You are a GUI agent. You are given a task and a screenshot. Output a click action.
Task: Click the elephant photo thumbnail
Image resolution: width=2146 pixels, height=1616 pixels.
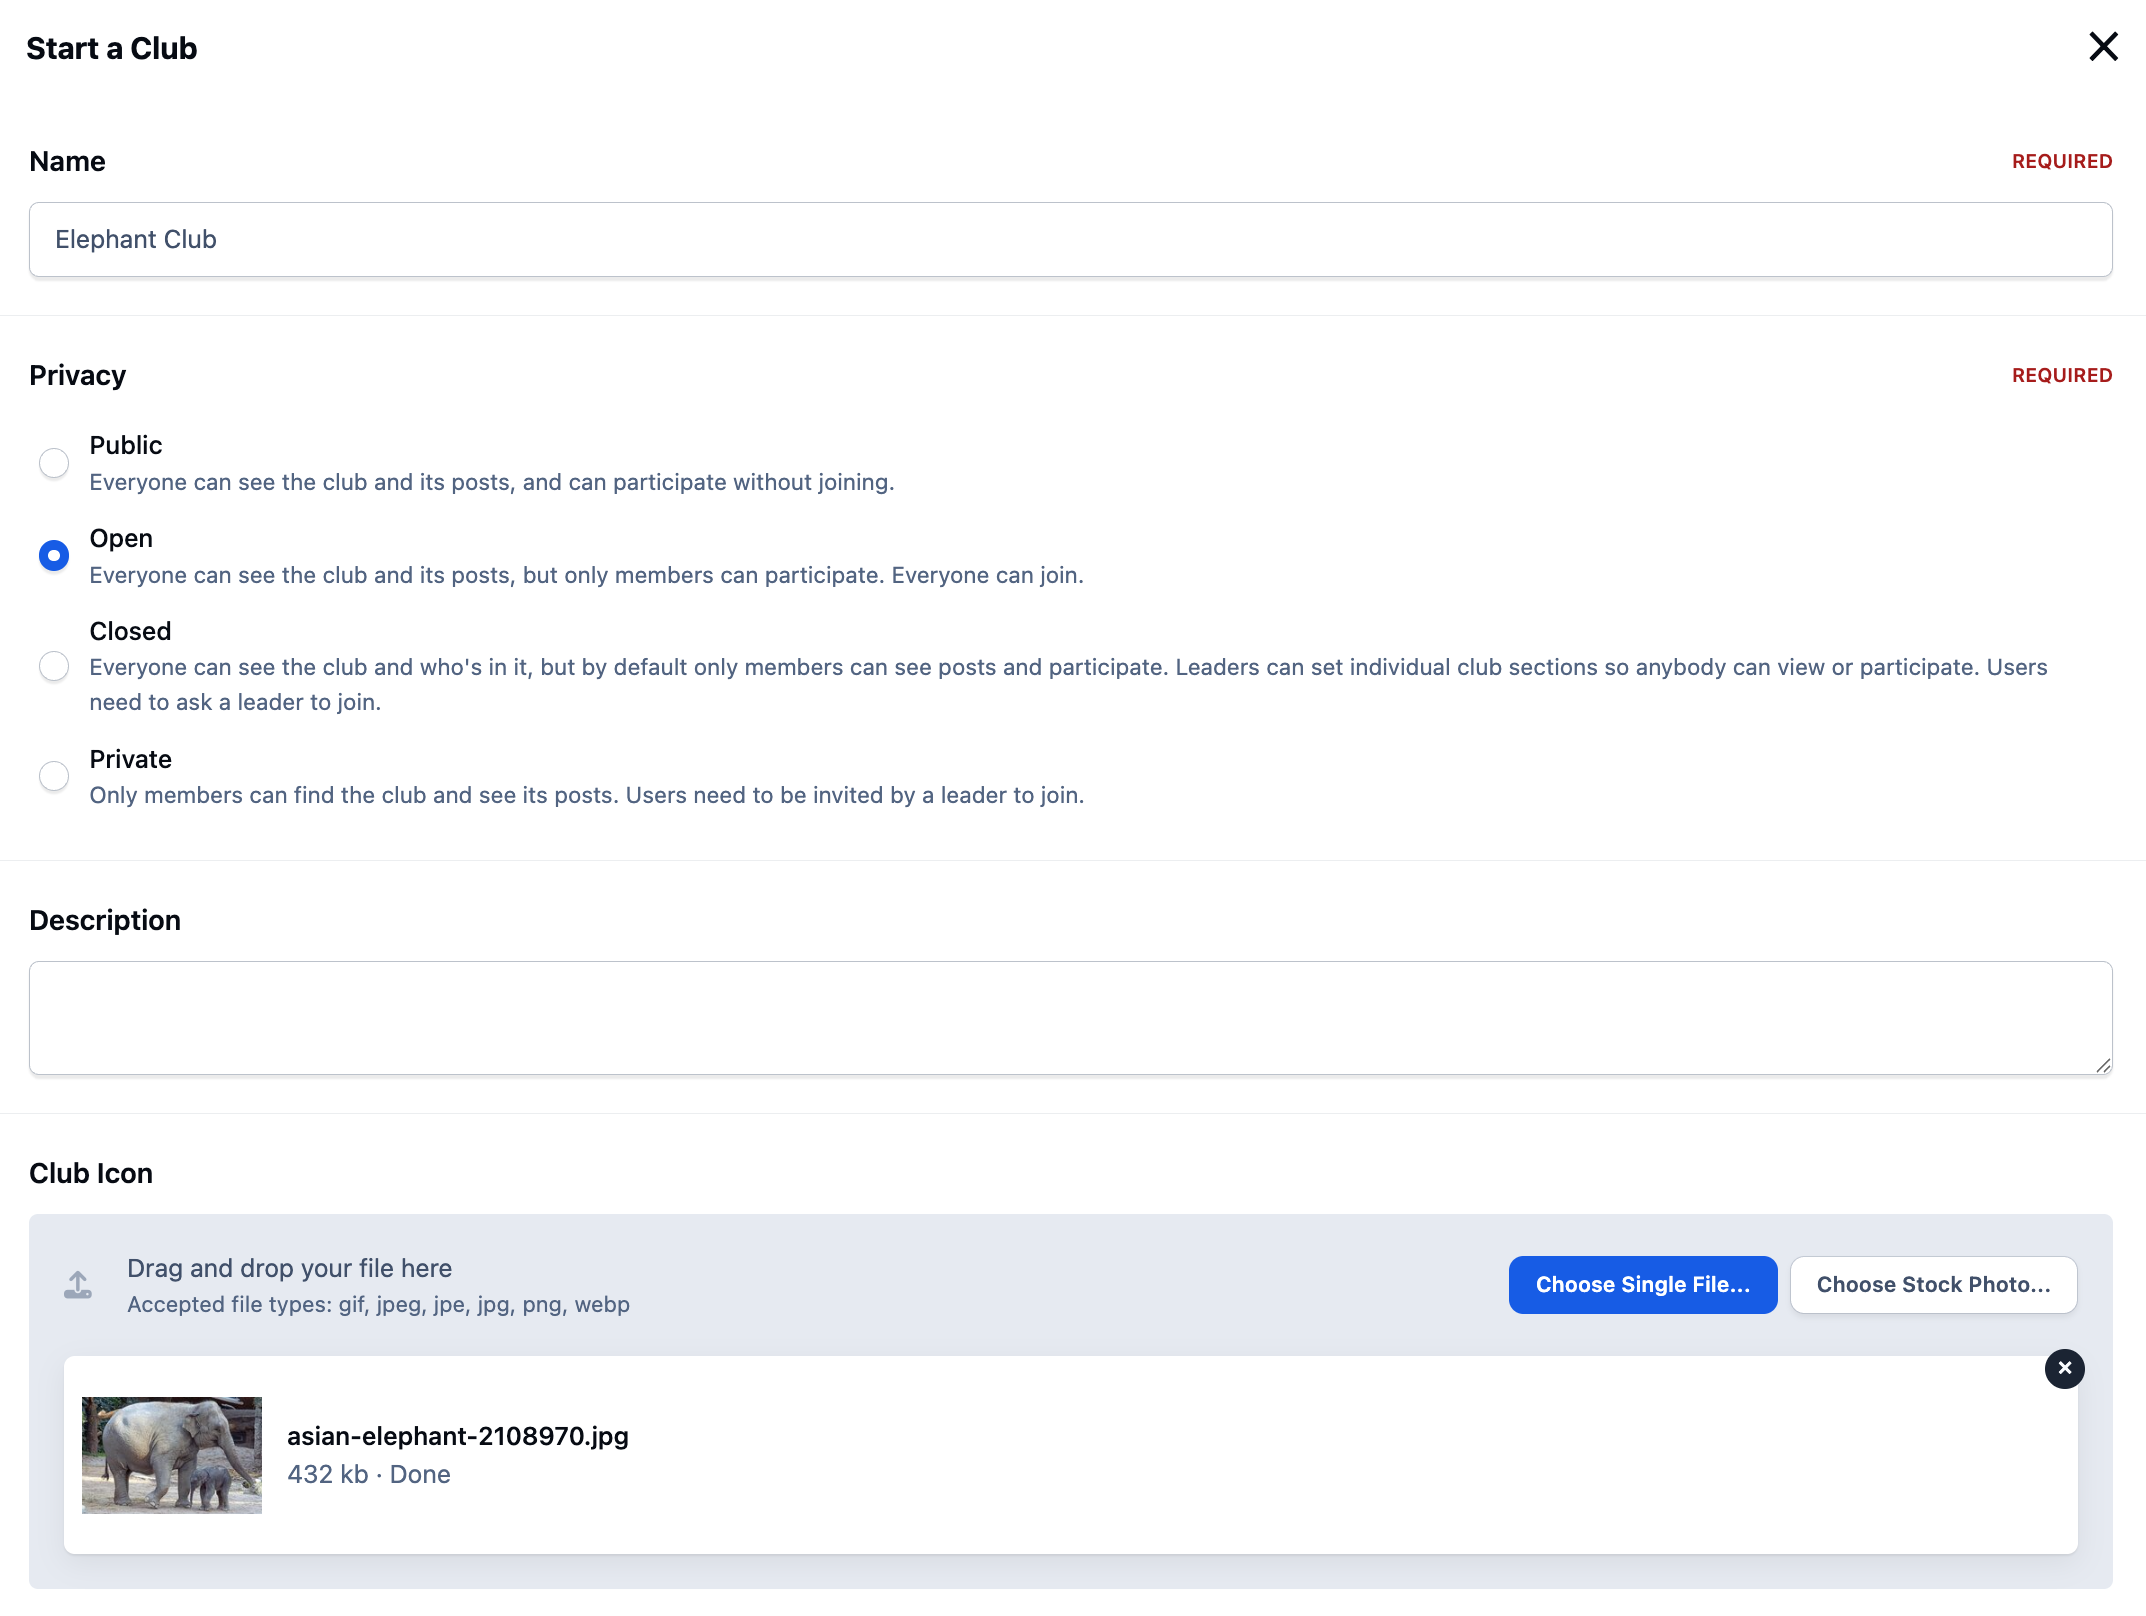pos(172,1455)
